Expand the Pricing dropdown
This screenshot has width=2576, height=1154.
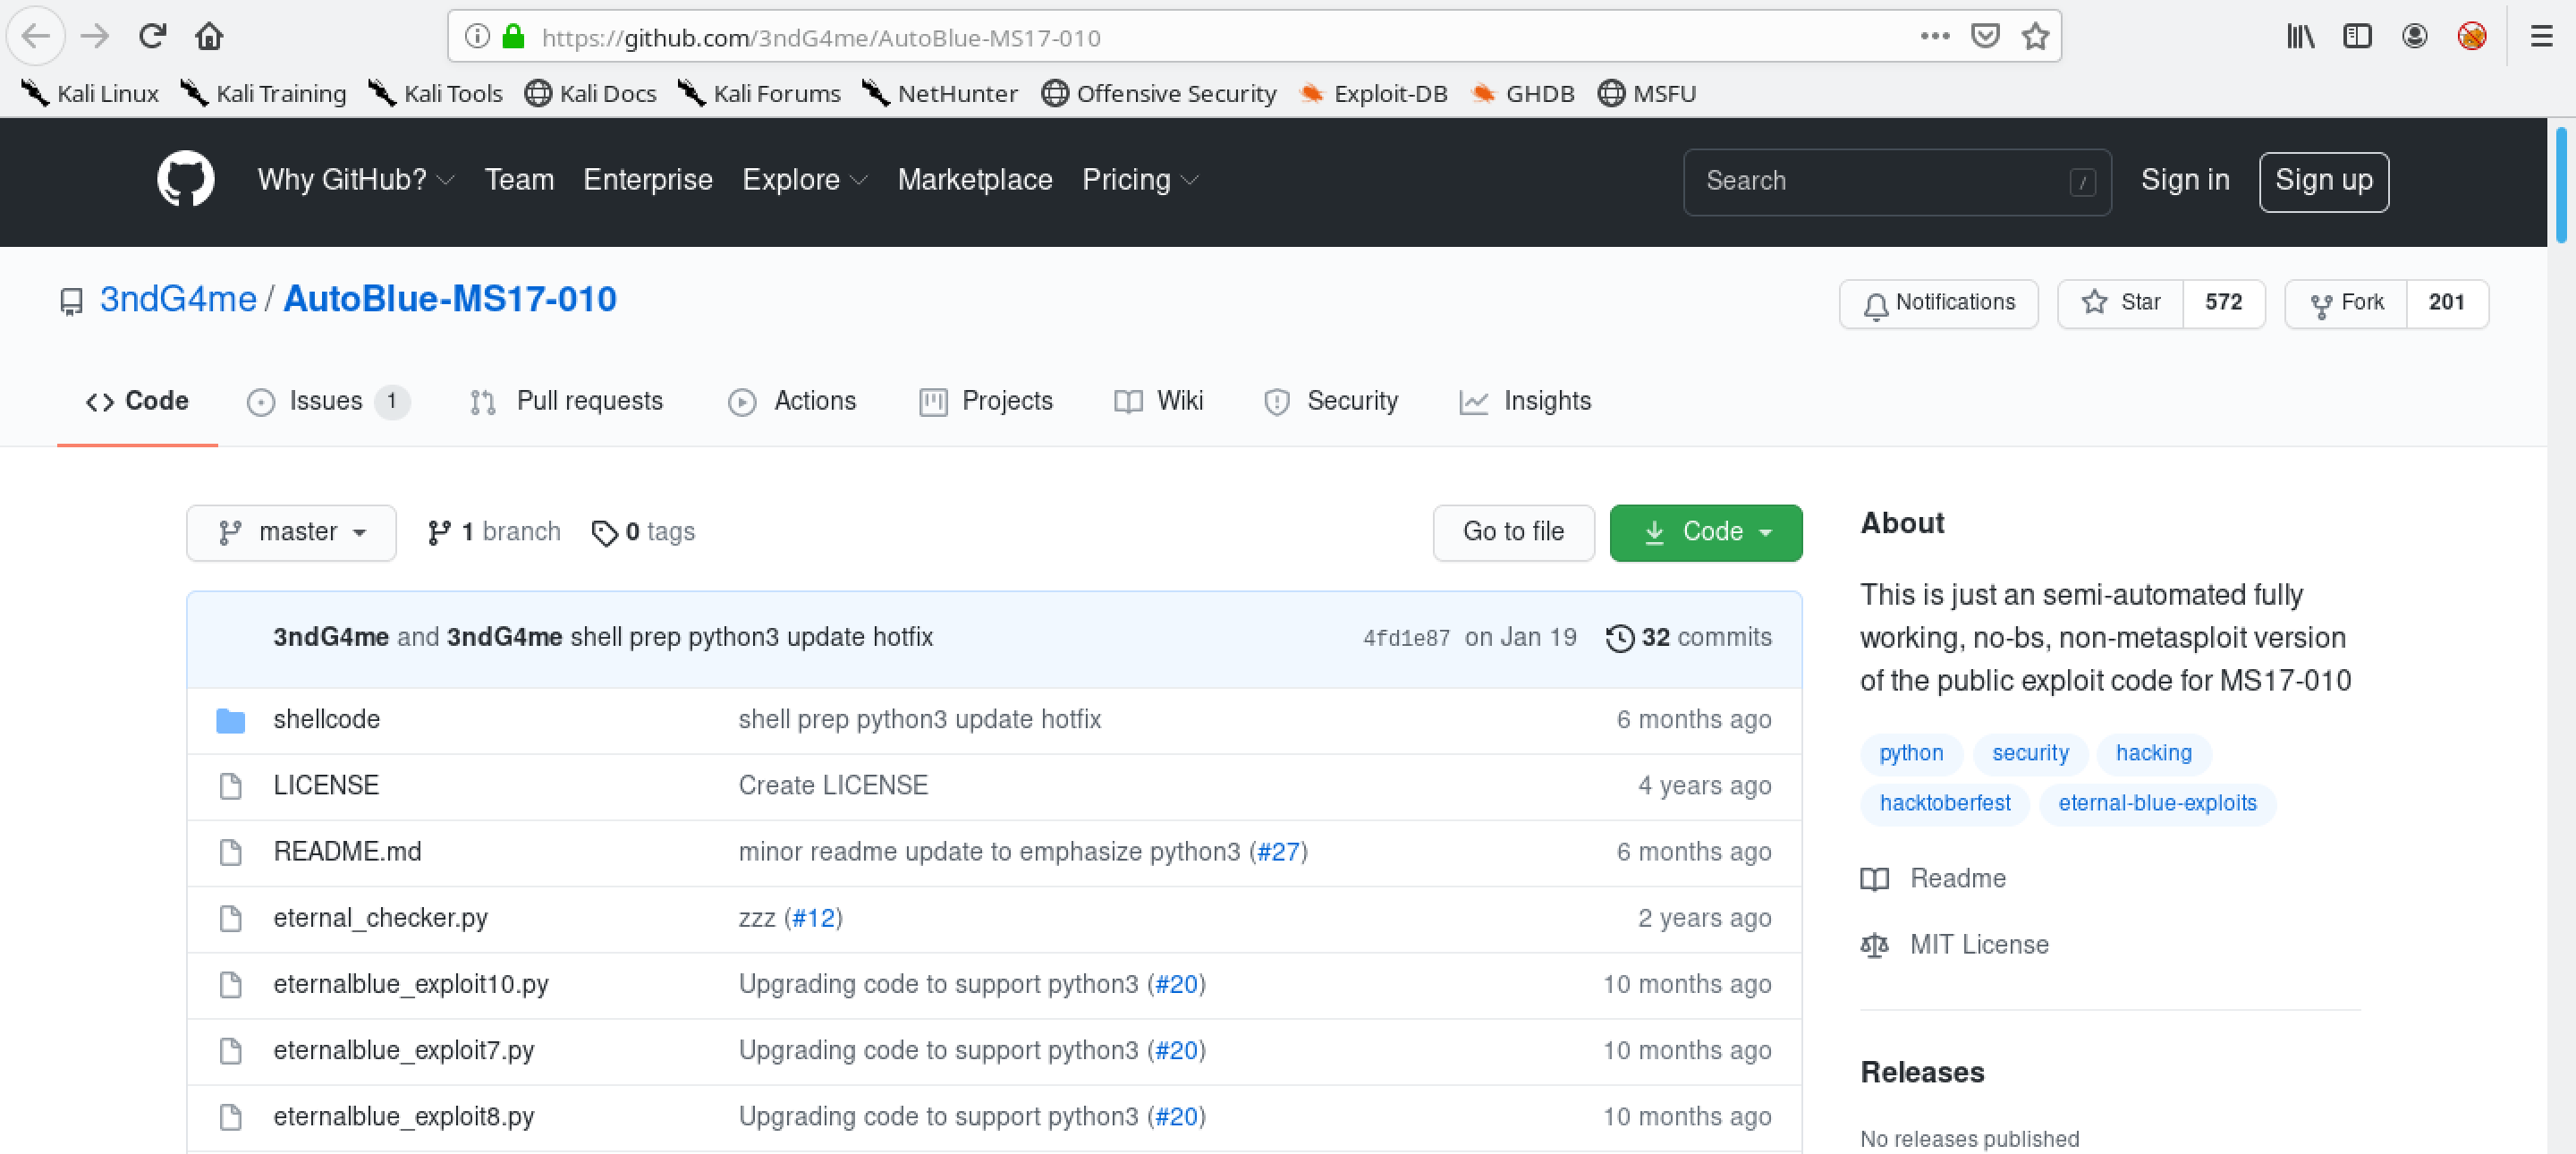pos(1140,180)
